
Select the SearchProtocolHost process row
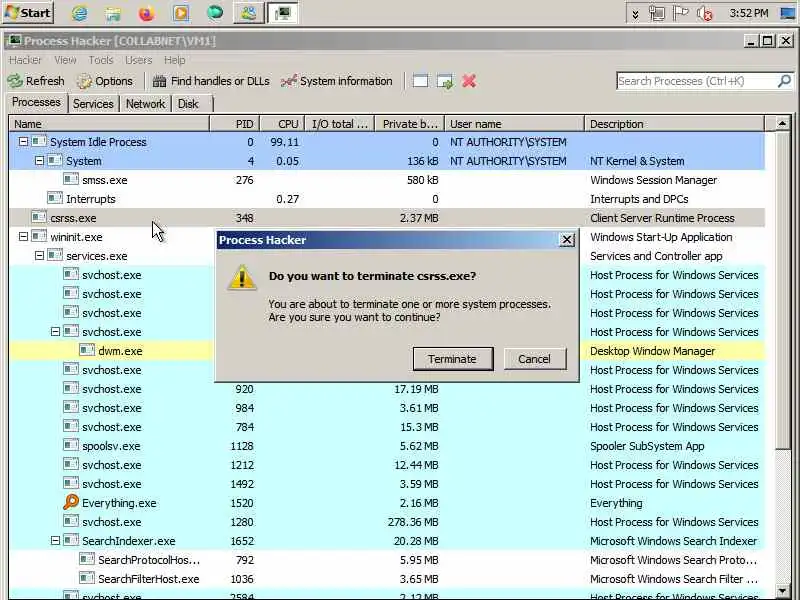tap(387, 560)
